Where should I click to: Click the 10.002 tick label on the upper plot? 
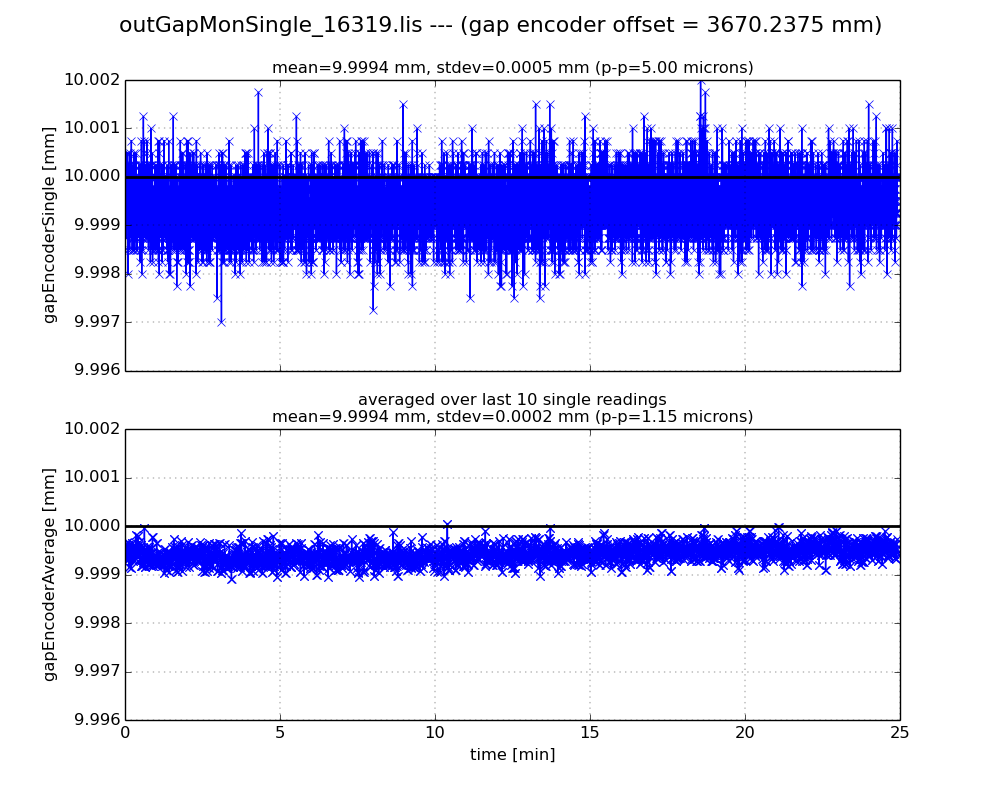pos(92,80)
